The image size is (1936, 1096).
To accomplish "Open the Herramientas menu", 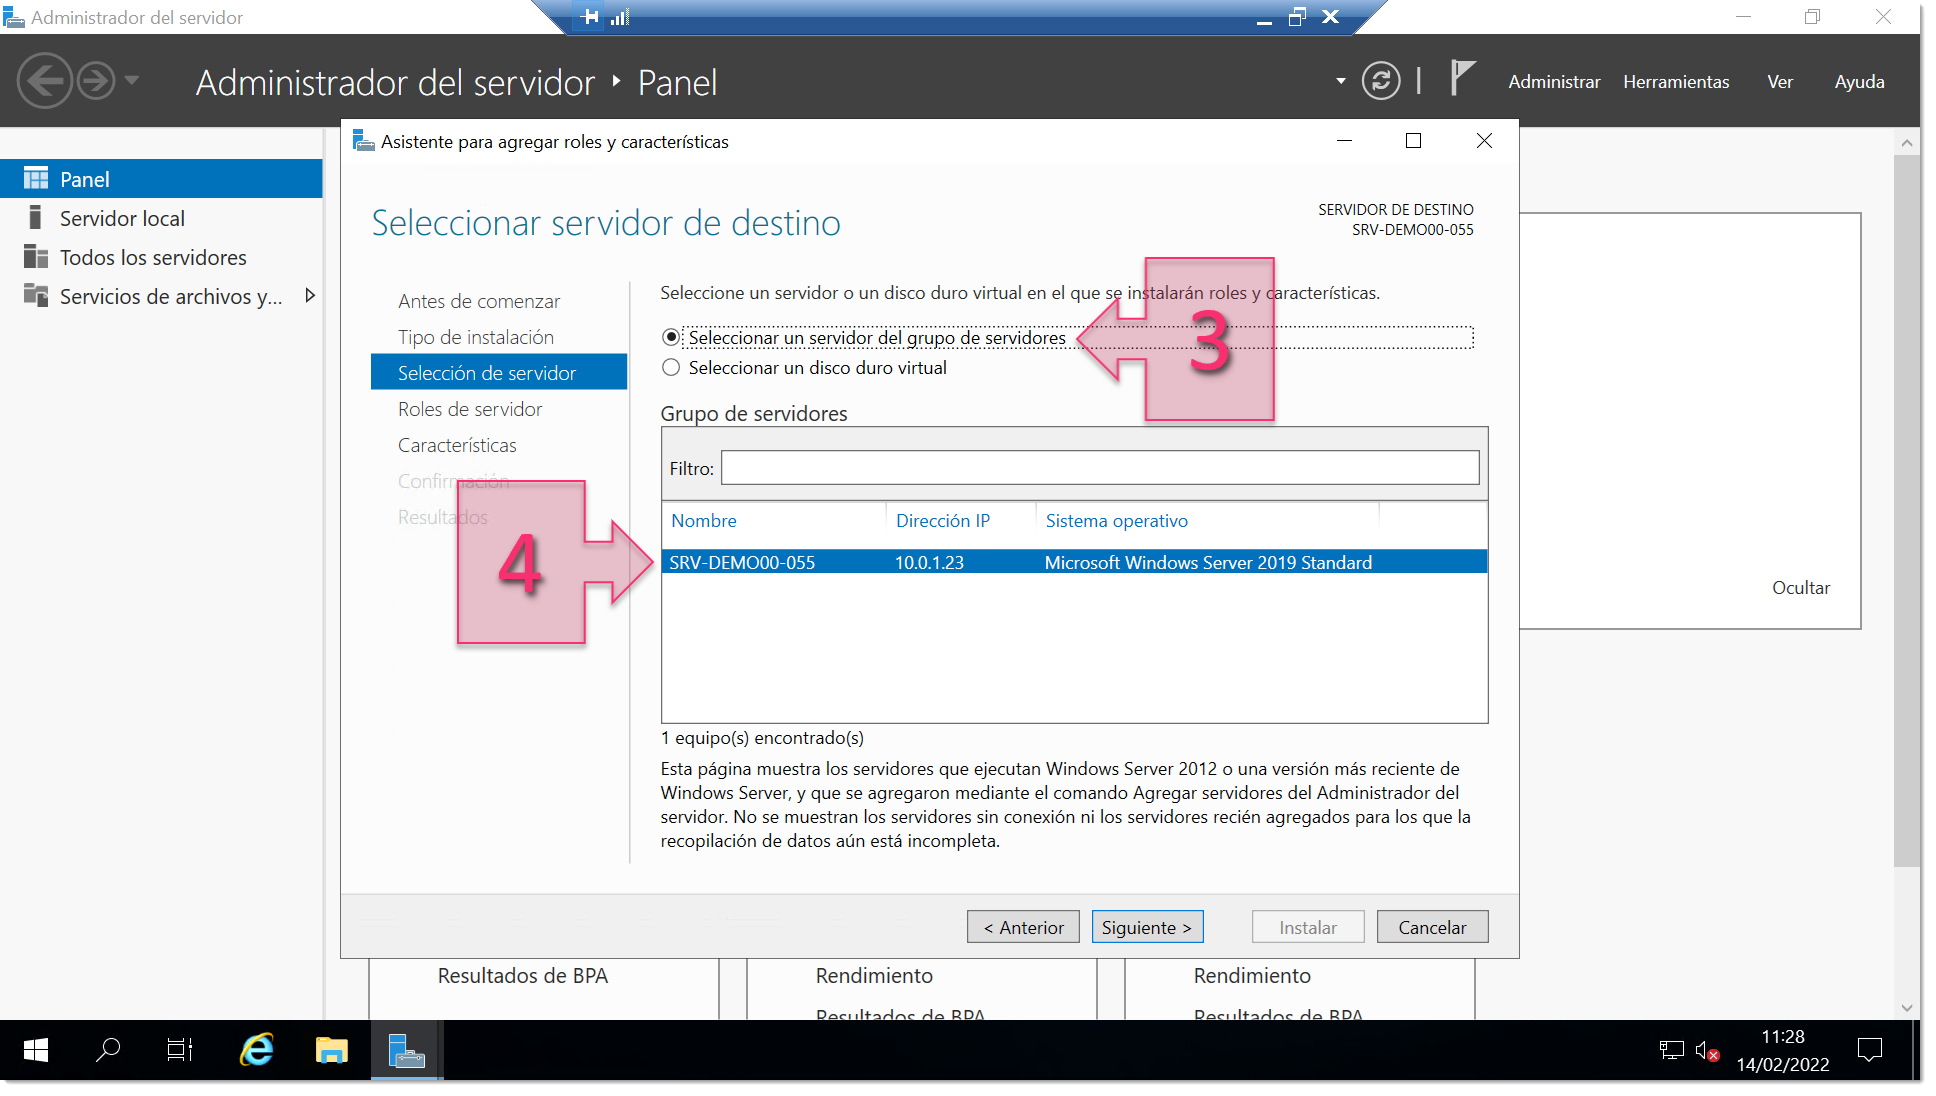I will [x=1676, y=82].
